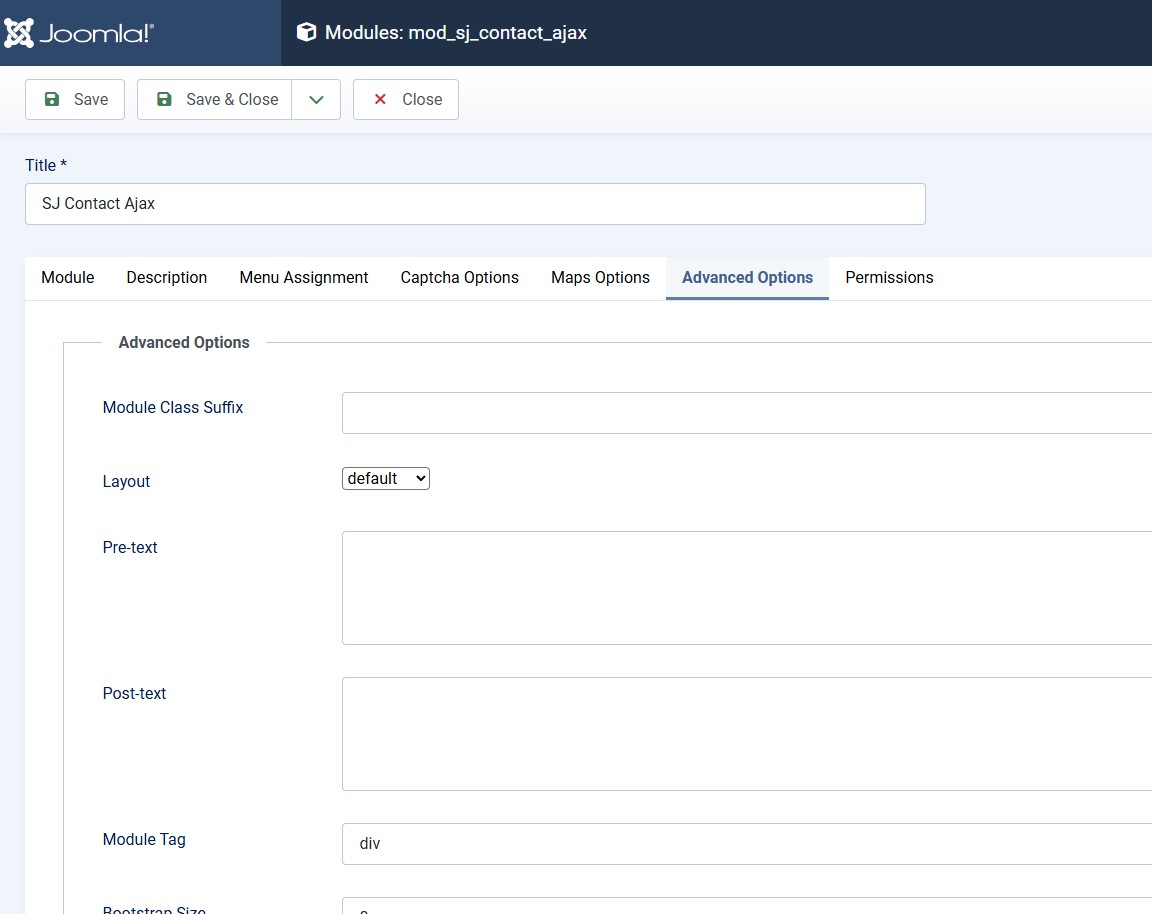
Task: Open the Description tab
Action: (x=167, y=278)
